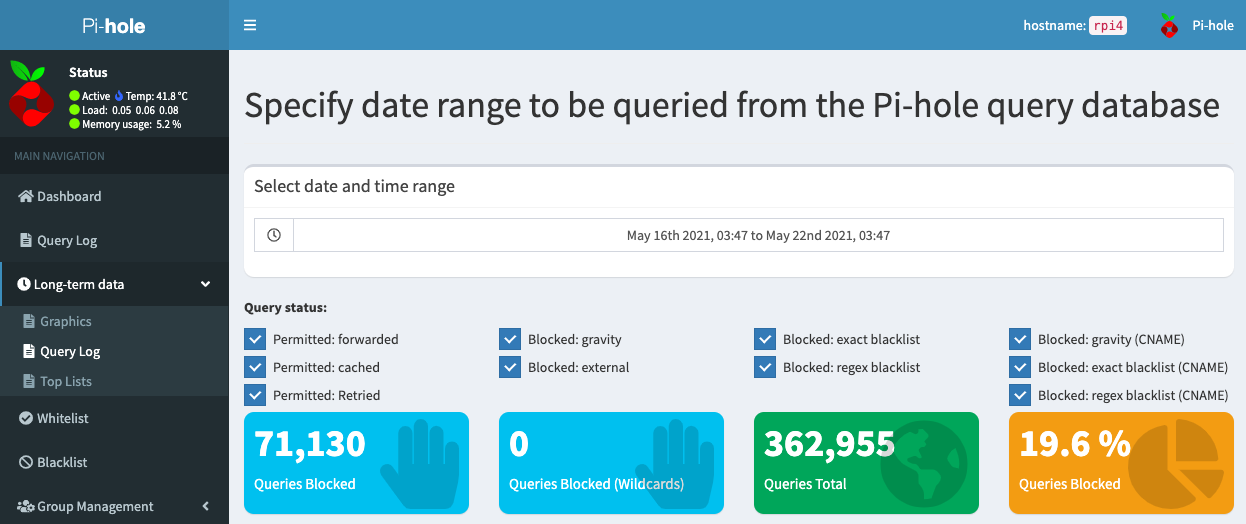The image size is (1246, 524).
Task: Click the 19.6 % Queries Blocked card
Action: [x=1121, y=463]
